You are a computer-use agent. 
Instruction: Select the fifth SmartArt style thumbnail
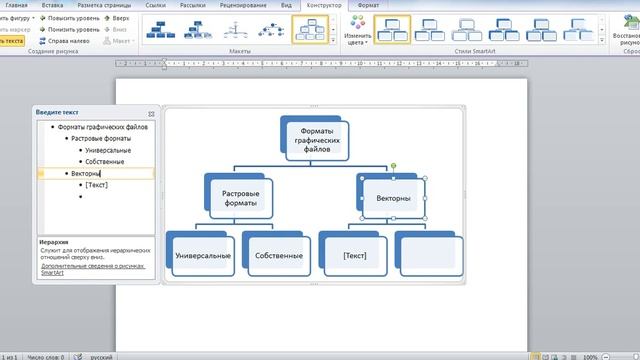pyautogui.click(x=541, y=30)
